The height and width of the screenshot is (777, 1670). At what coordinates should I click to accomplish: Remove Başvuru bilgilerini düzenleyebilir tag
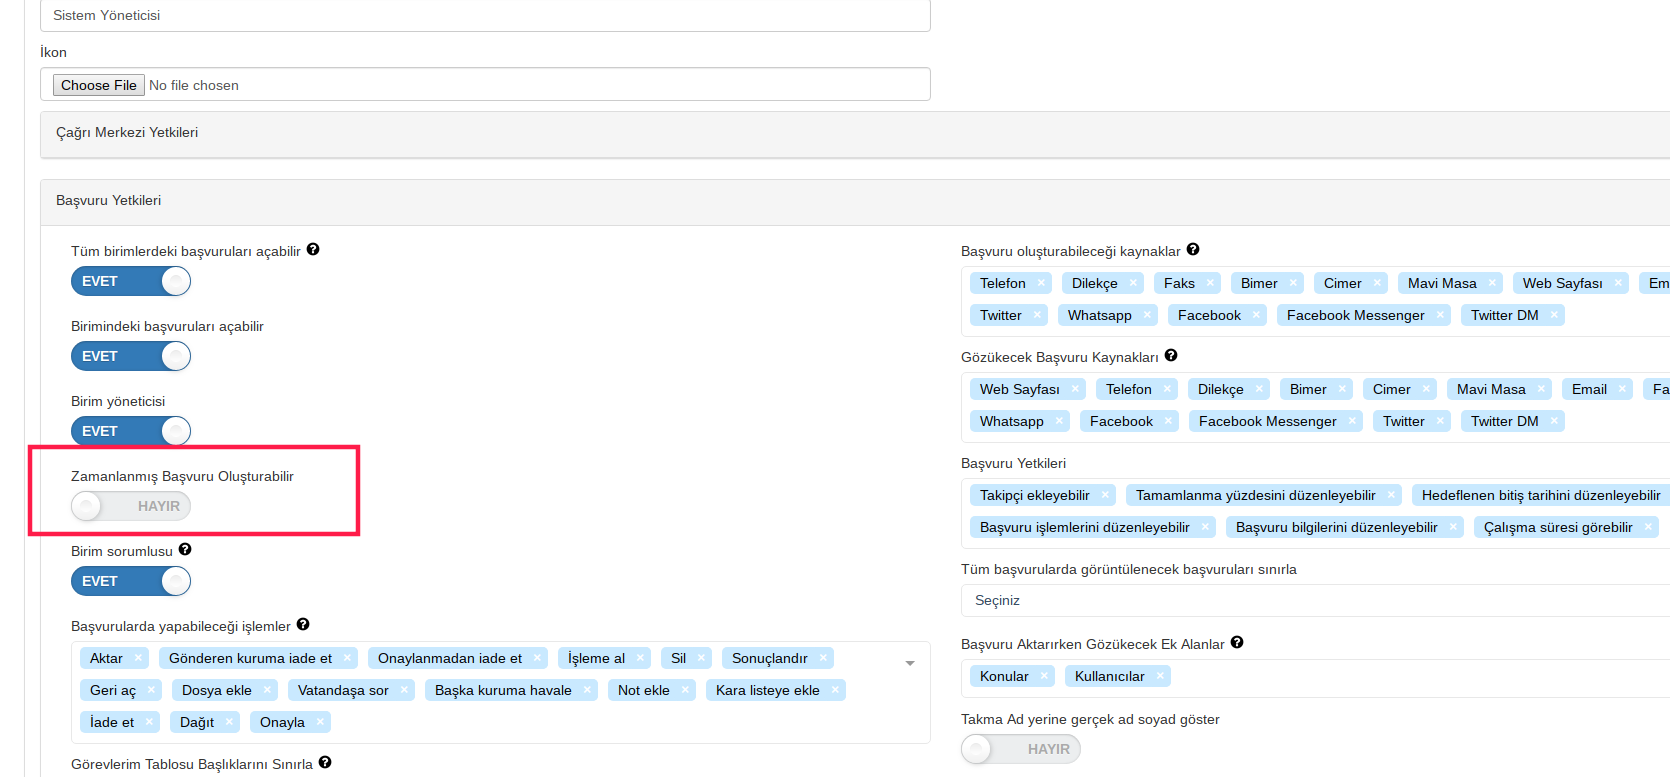tap(1453, 527)
